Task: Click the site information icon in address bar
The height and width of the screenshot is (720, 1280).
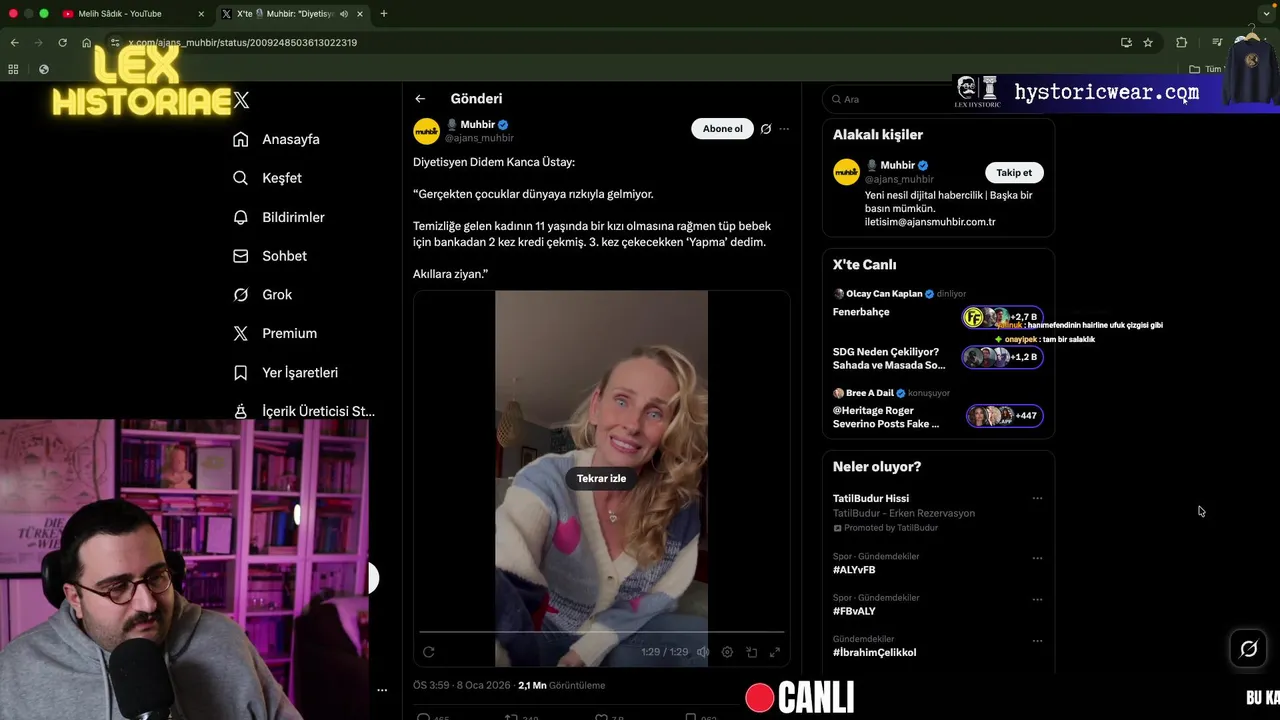Action: point(115,43)
